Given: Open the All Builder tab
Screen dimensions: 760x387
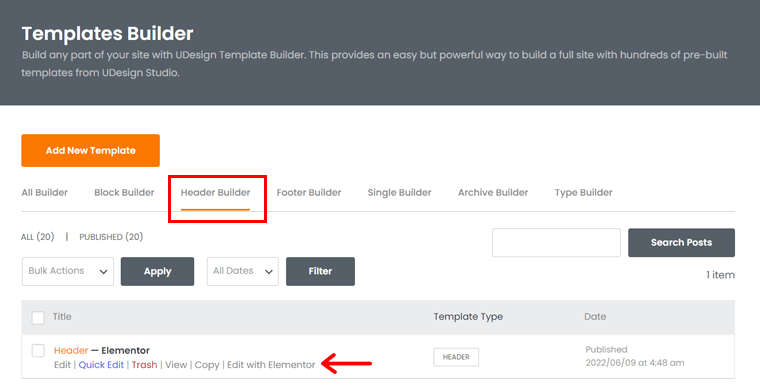Looking at the screenshot, I should point(45,193).
